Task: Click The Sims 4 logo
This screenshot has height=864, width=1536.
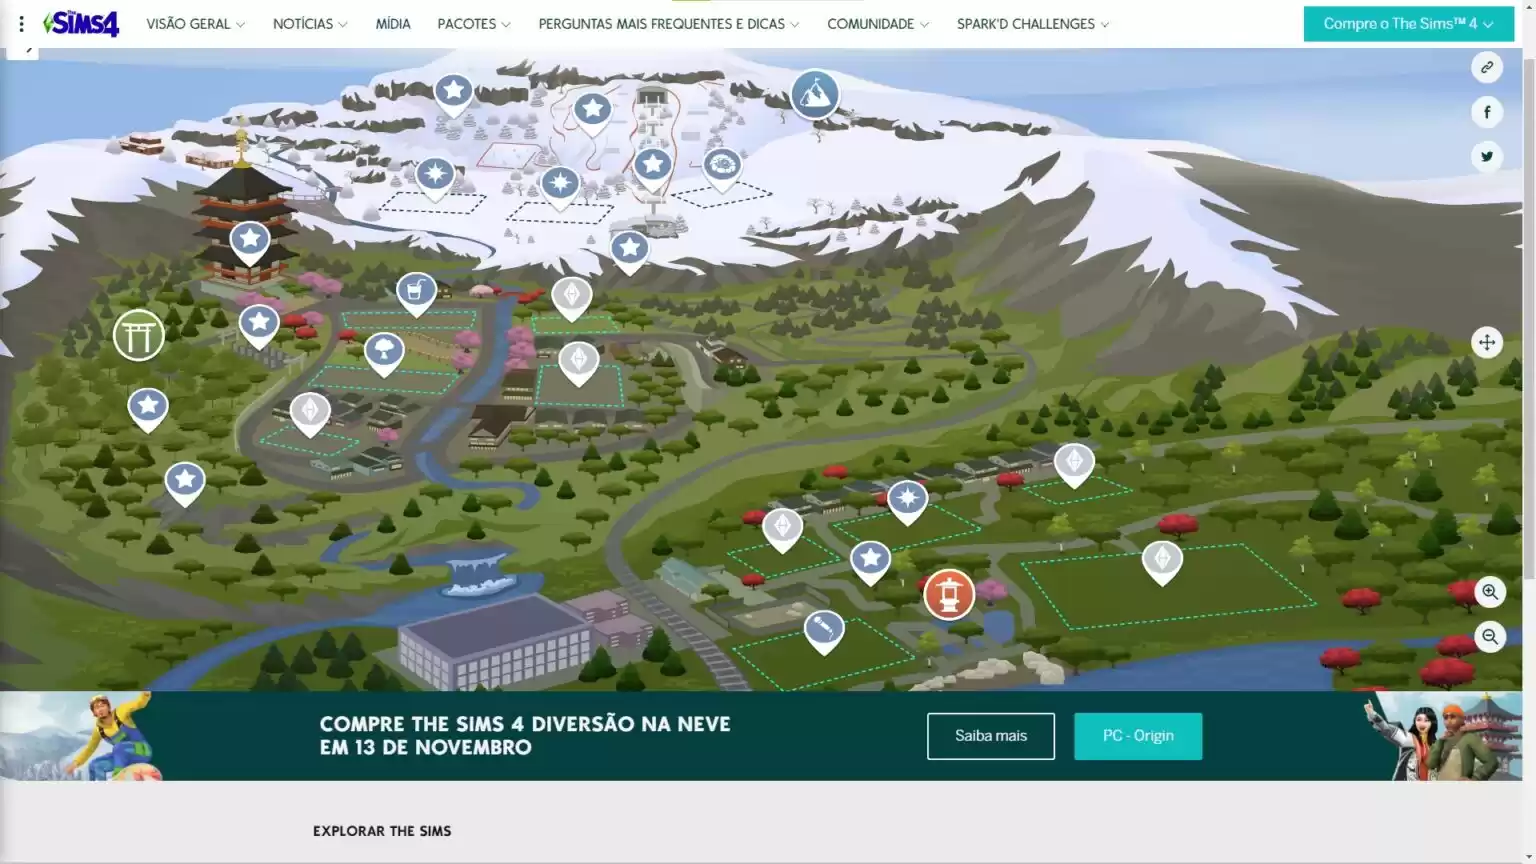Action: [82, 23]
